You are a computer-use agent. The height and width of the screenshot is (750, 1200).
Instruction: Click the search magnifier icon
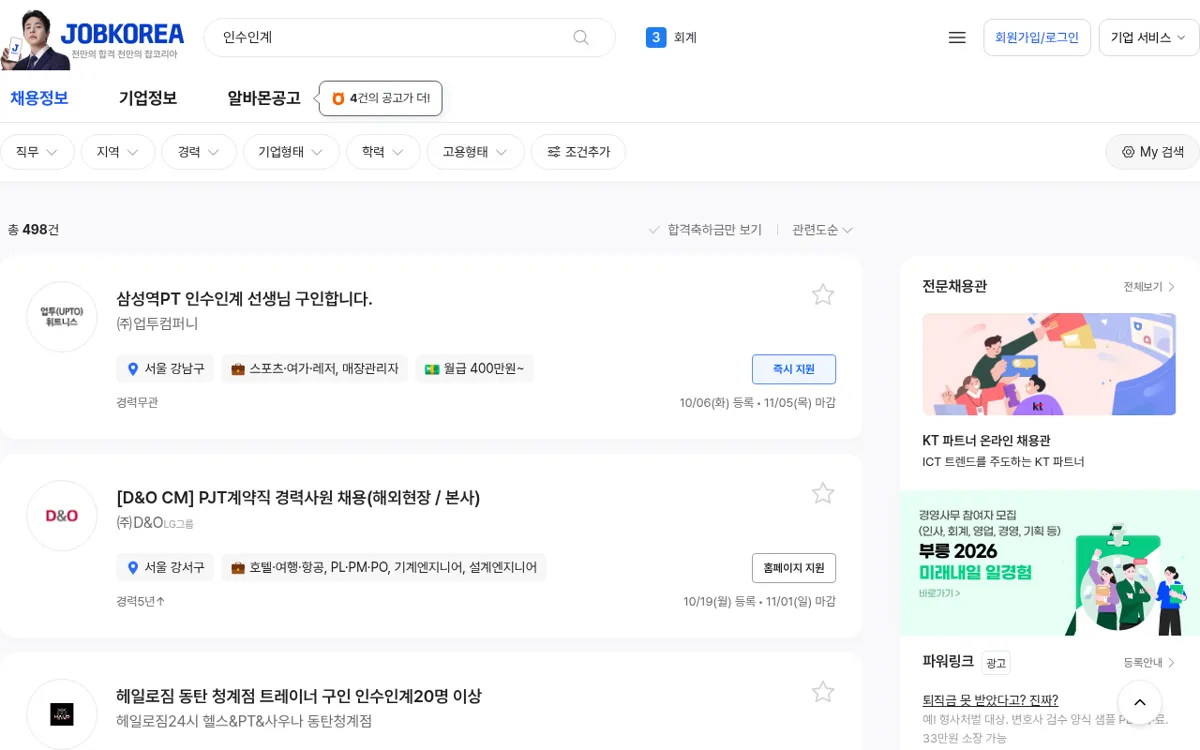pyautogui.click(x=581, y=38)
